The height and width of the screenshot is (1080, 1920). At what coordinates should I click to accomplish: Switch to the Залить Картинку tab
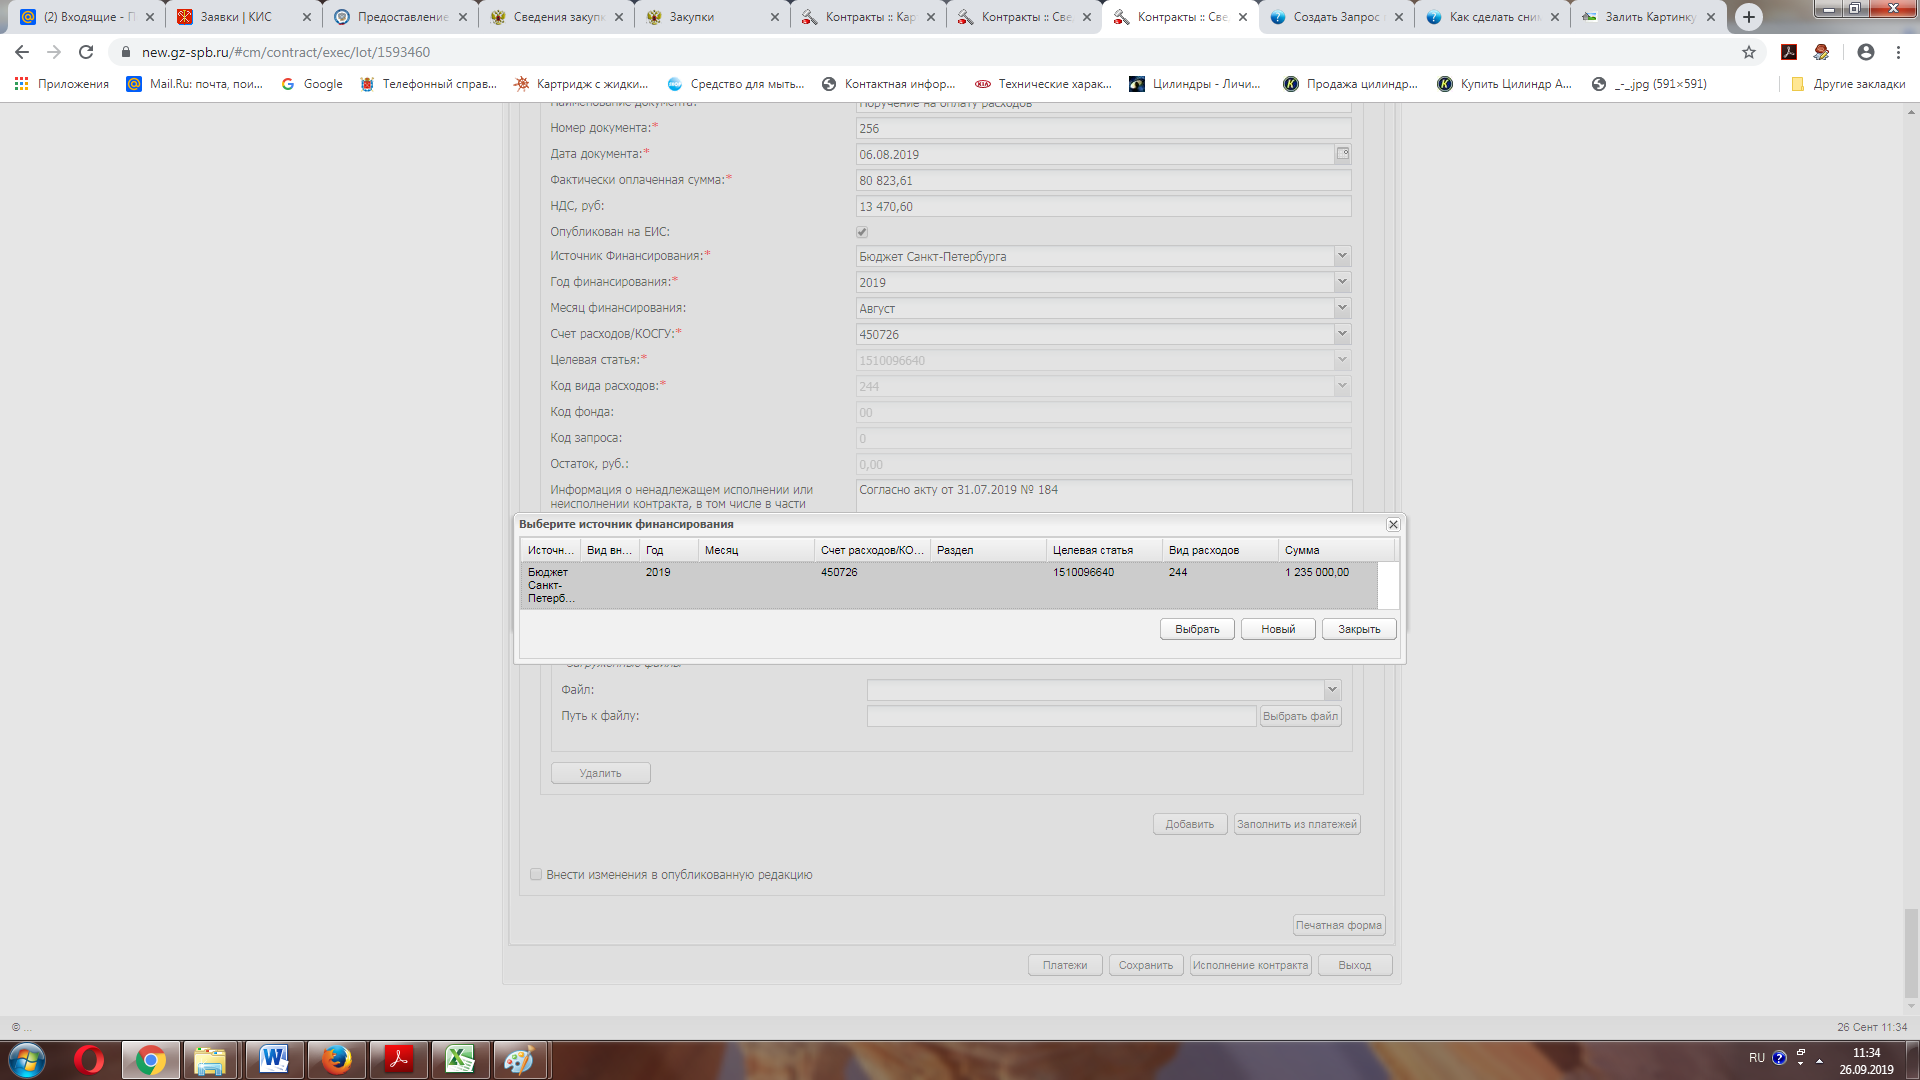coord(1648,17)
